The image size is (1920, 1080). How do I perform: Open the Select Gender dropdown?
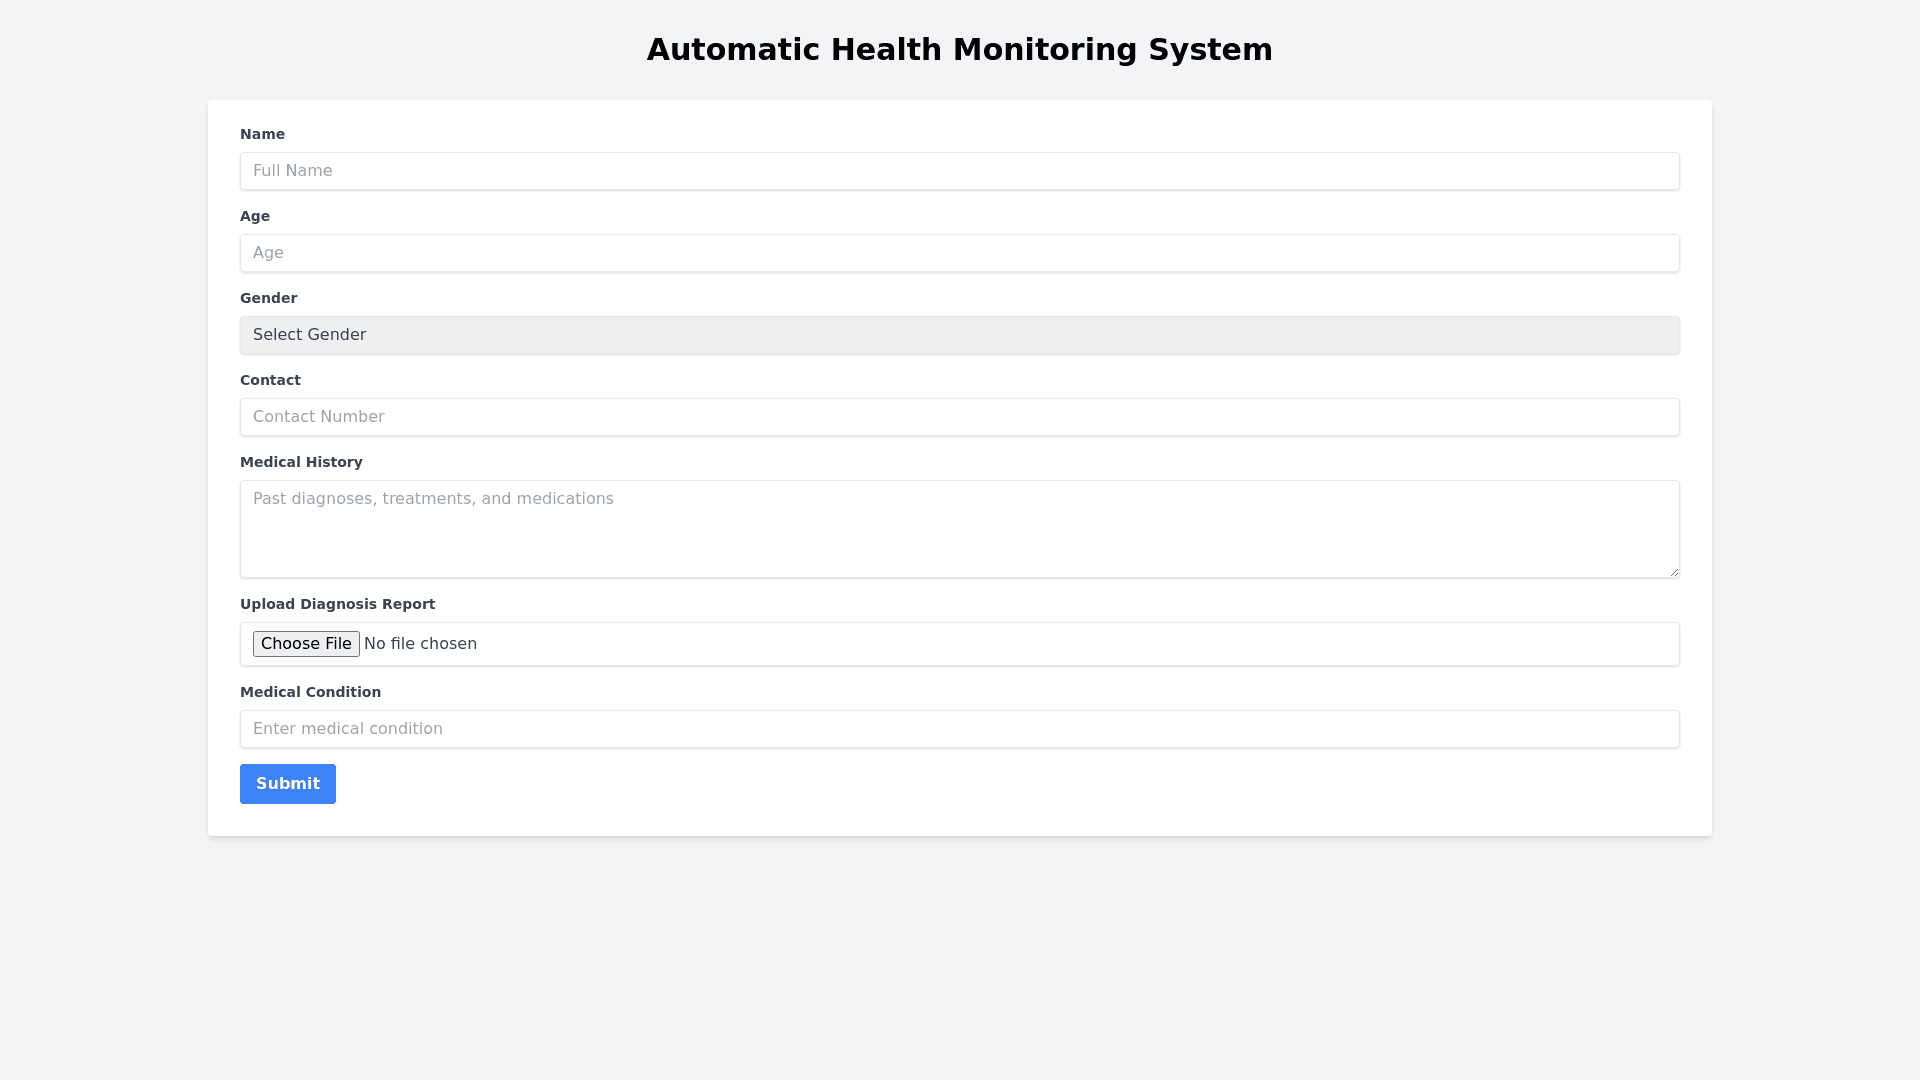[959, 335]
